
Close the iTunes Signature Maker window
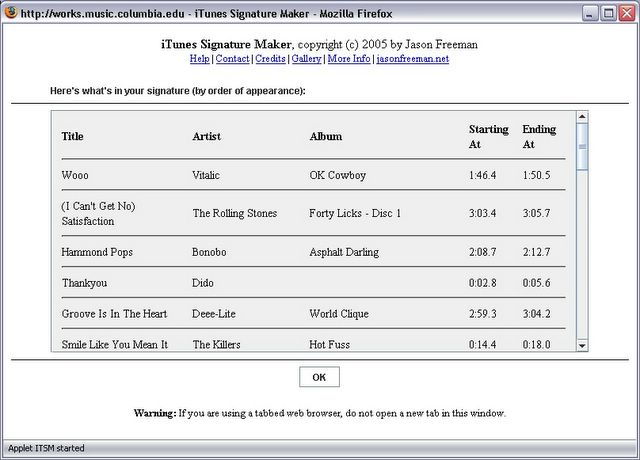(x=627, y=13)
